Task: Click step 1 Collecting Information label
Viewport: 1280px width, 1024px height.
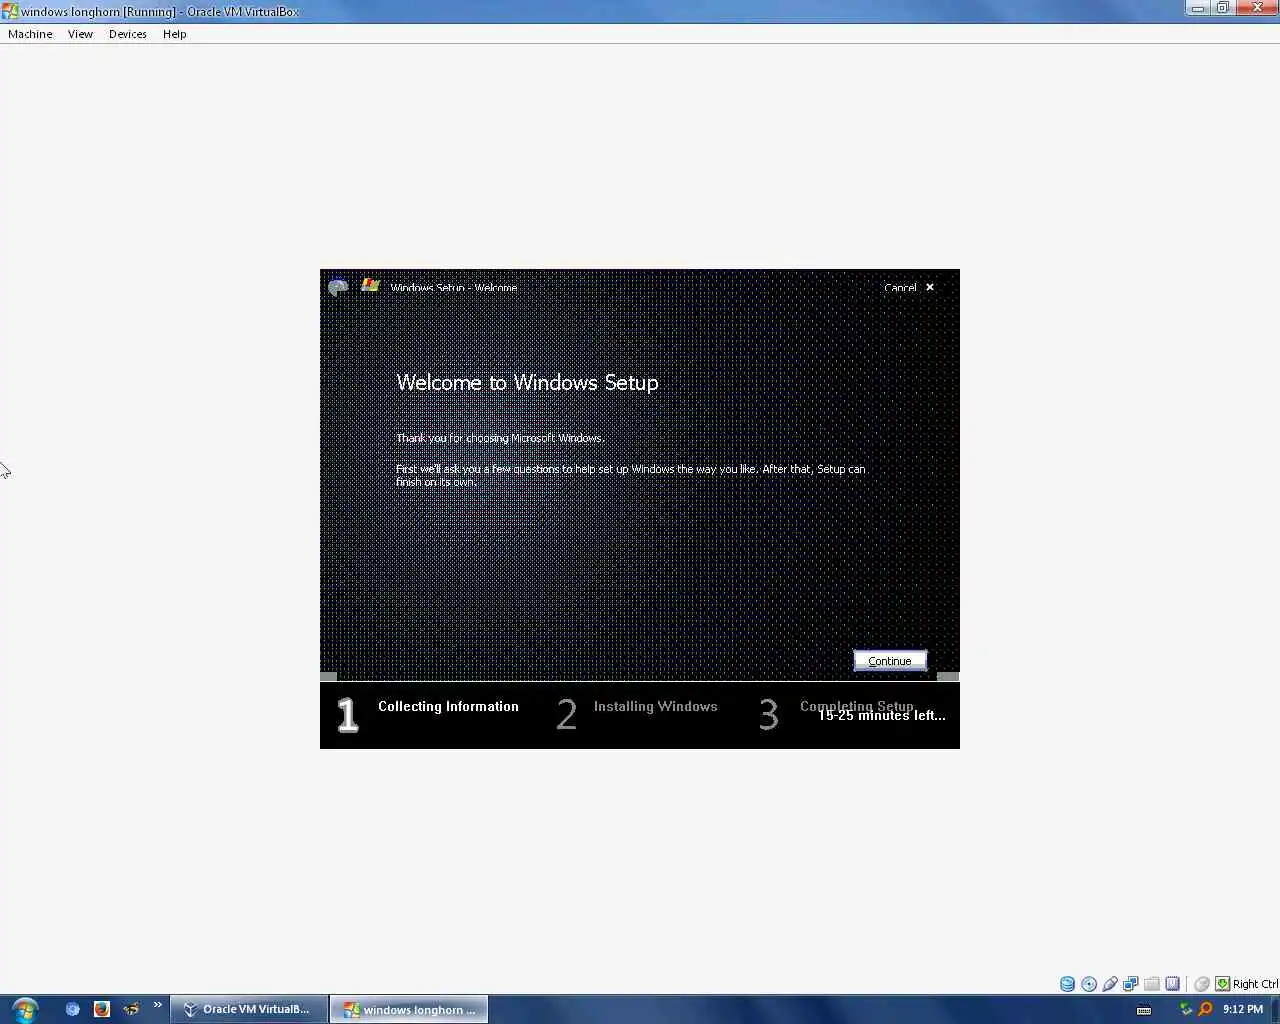Action: tap(448, 706)
